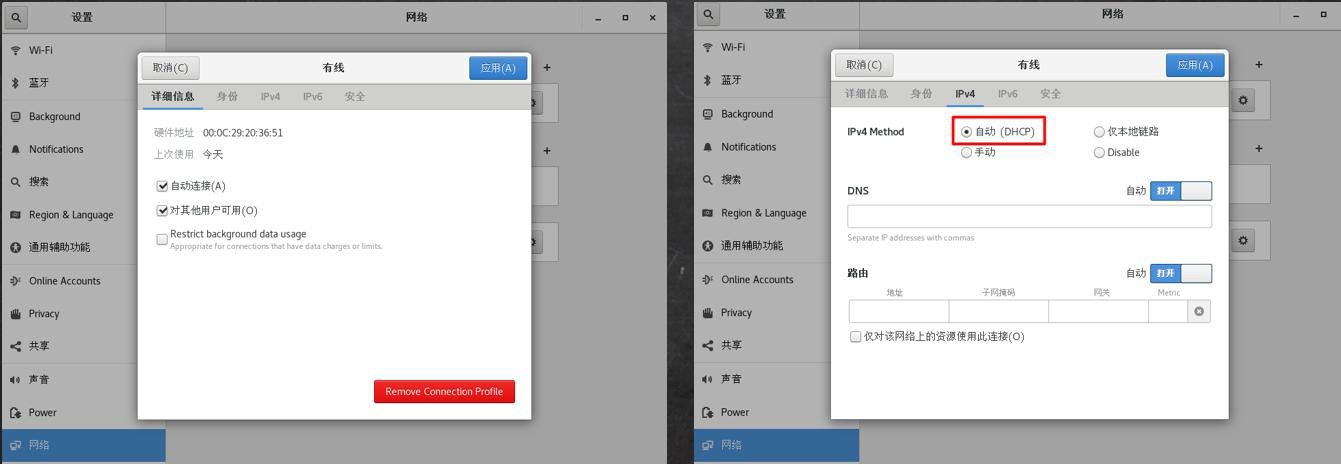Screen dimensions: 1341x464
Task: Uncheck the 自动连接(A) checkbox
Action: coord(162,186)
